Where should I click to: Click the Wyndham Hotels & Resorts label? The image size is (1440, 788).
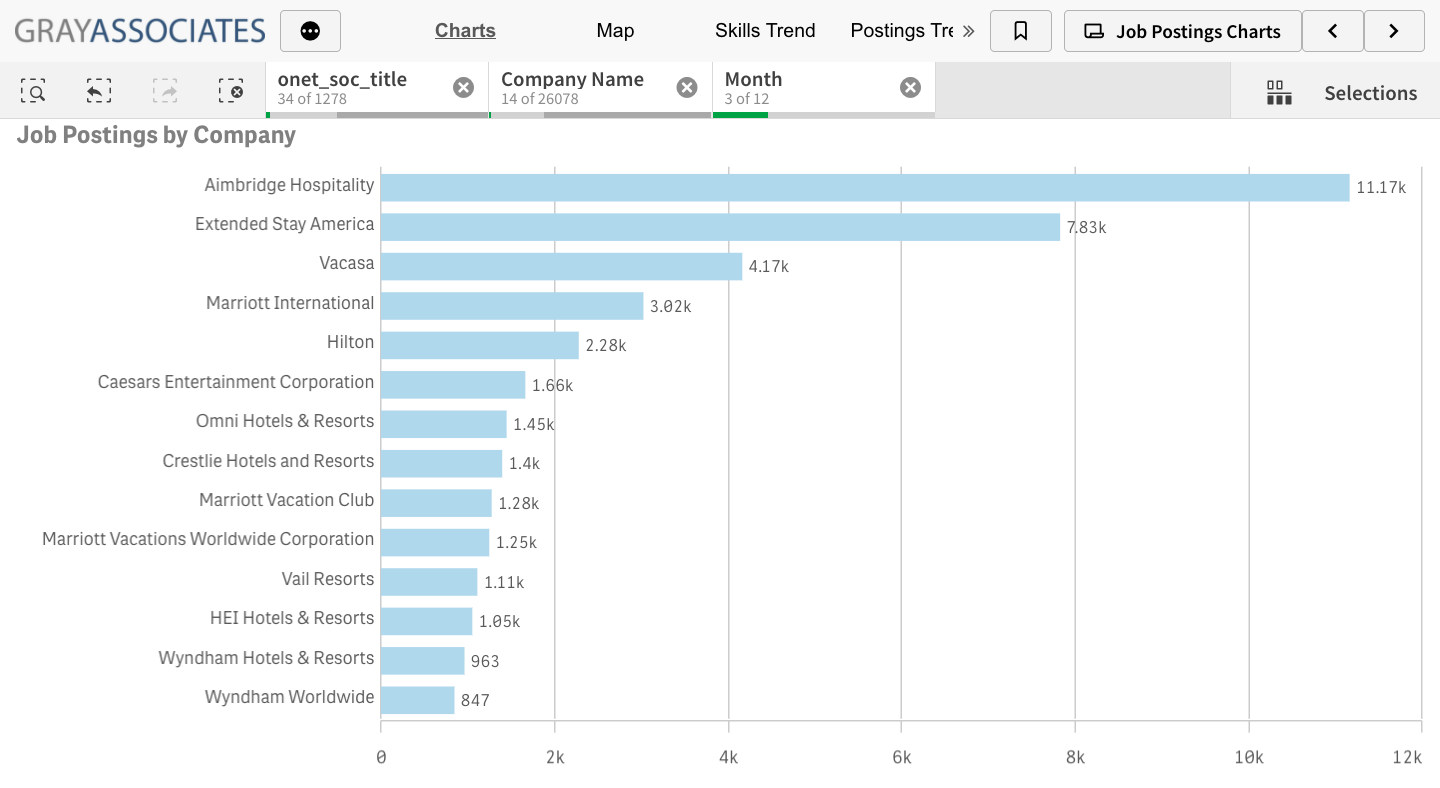pyautogui.click(x=266, y=658)
